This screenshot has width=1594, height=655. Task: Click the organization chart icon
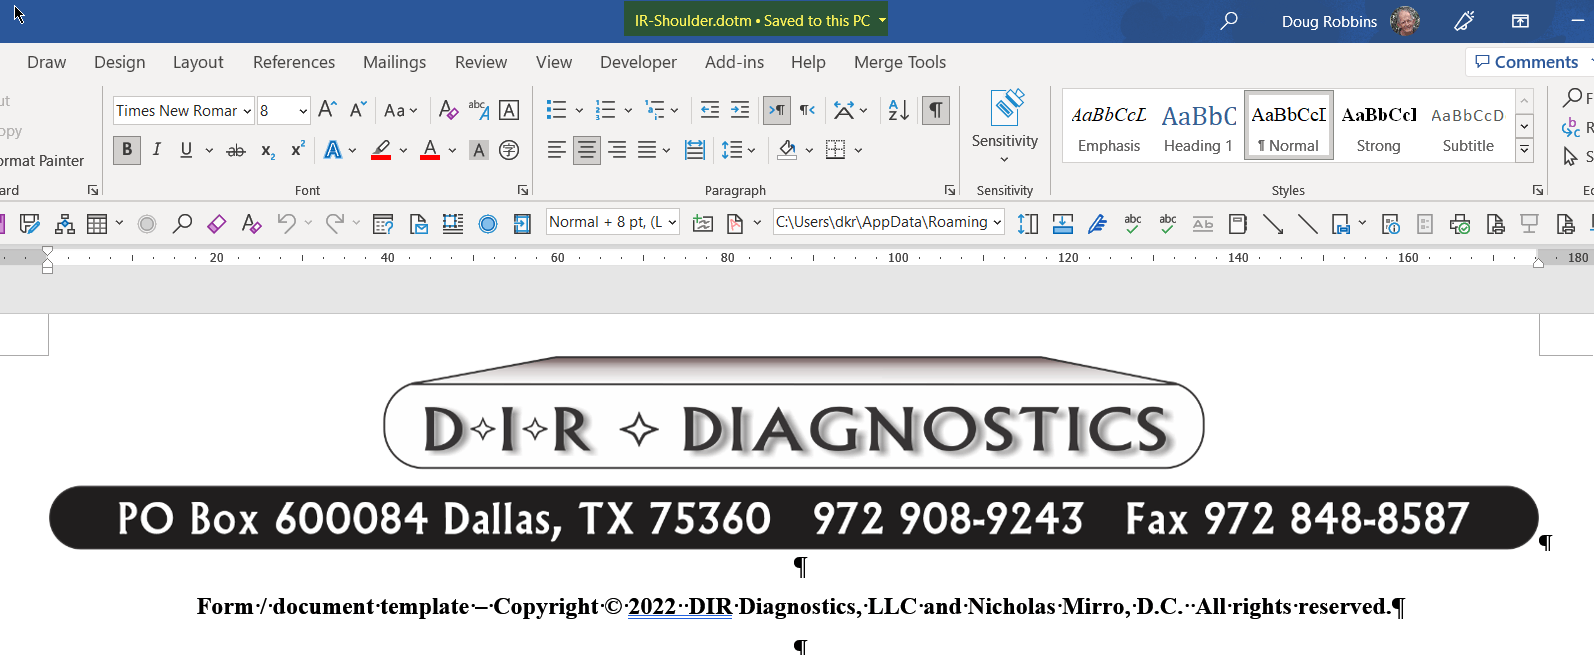[x=65, y=223]
